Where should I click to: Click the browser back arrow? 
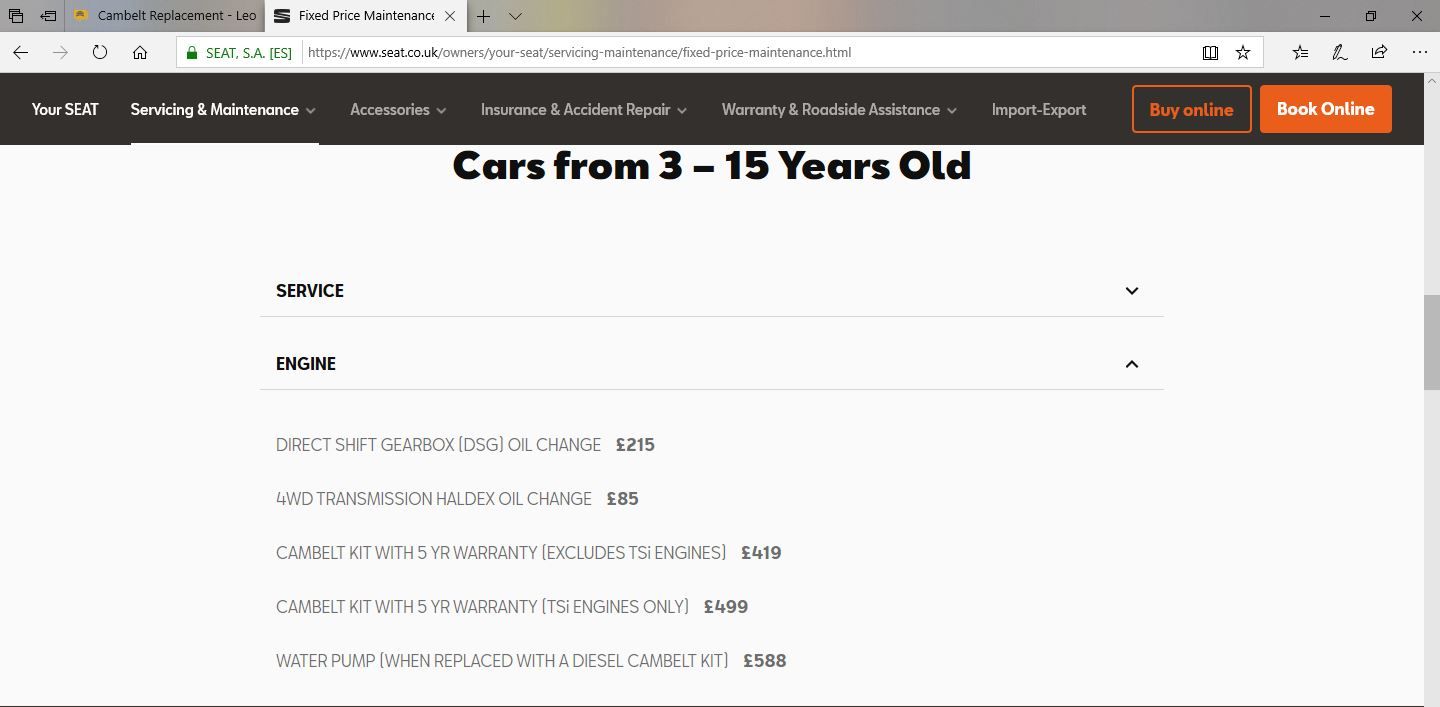tap(20, 53)
